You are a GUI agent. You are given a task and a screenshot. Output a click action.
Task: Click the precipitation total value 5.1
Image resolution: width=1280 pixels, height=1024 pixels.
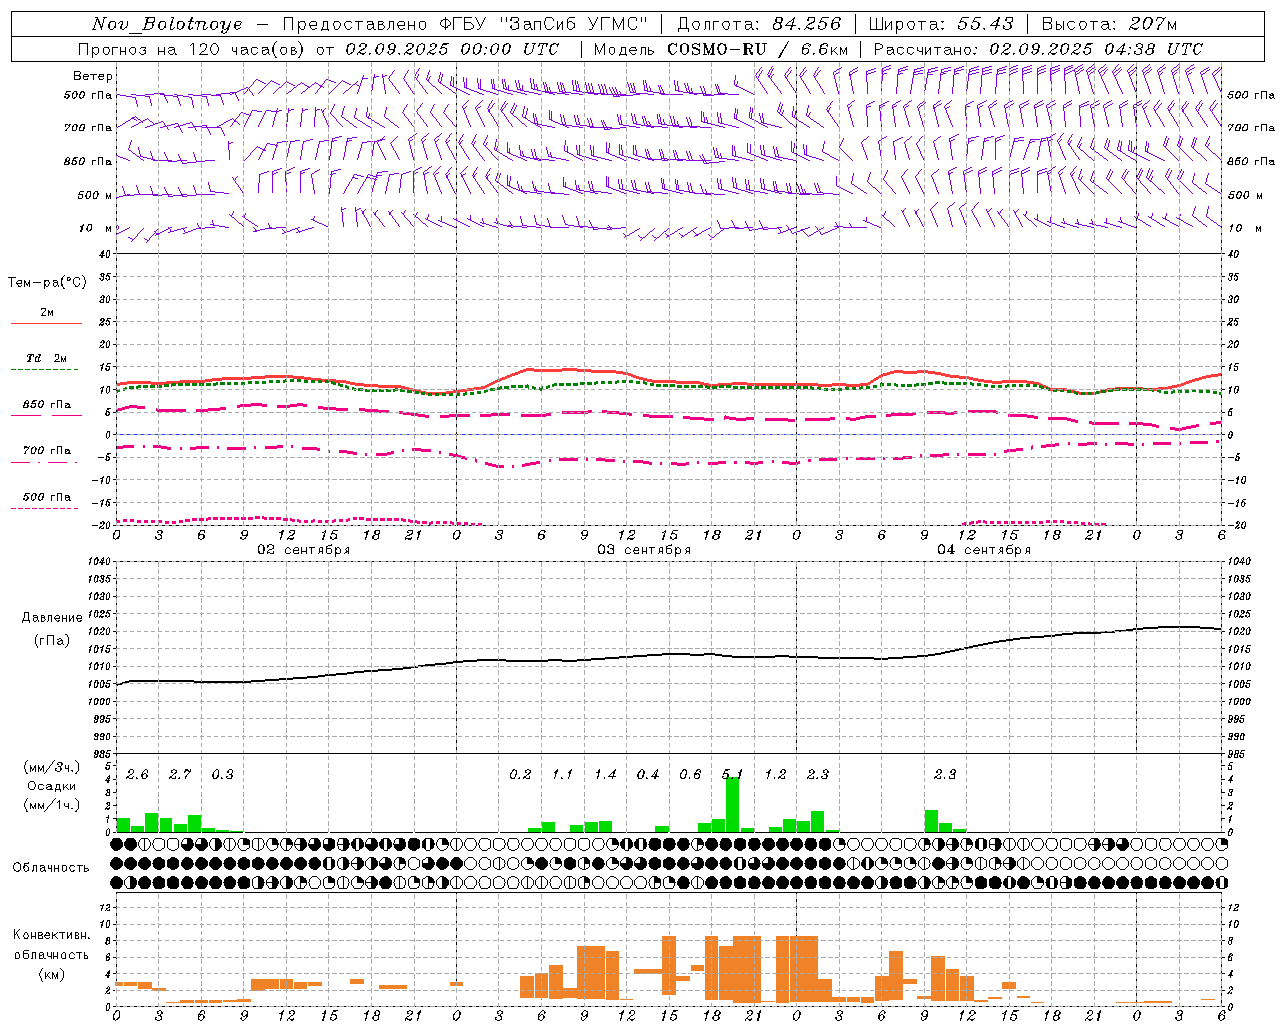pos(733,775)
